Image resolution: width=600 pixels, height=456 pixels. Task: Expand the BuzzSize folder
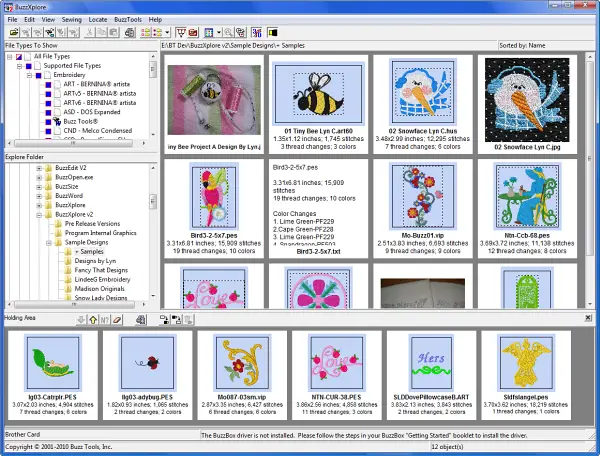pyautogui.click(x=39, y=187)
